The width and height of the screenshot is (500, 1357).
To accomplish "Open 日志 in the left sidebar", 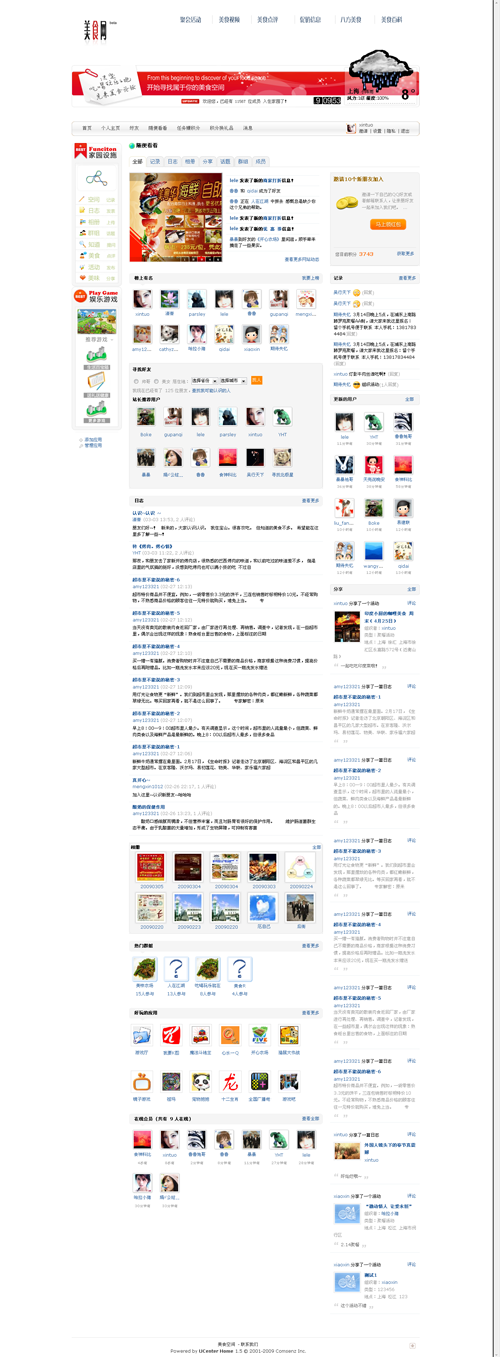I will coord(93,211).
